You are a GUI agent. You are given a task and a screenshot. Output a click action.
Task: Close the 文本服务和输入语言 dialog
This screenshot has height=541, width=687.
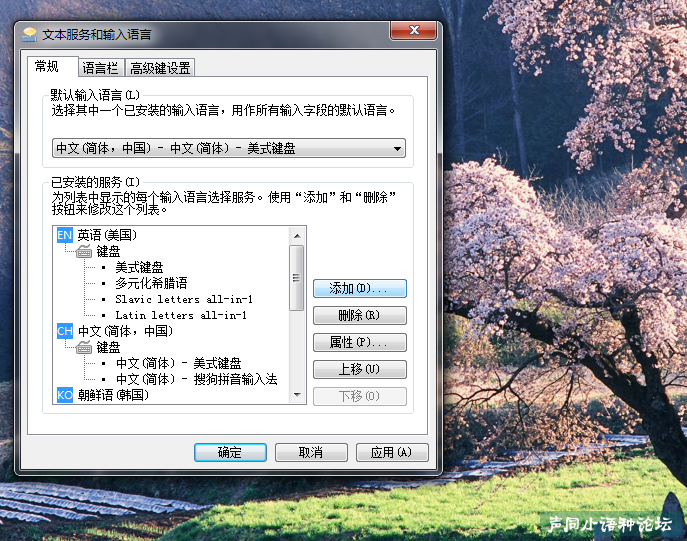pos(413,30)
